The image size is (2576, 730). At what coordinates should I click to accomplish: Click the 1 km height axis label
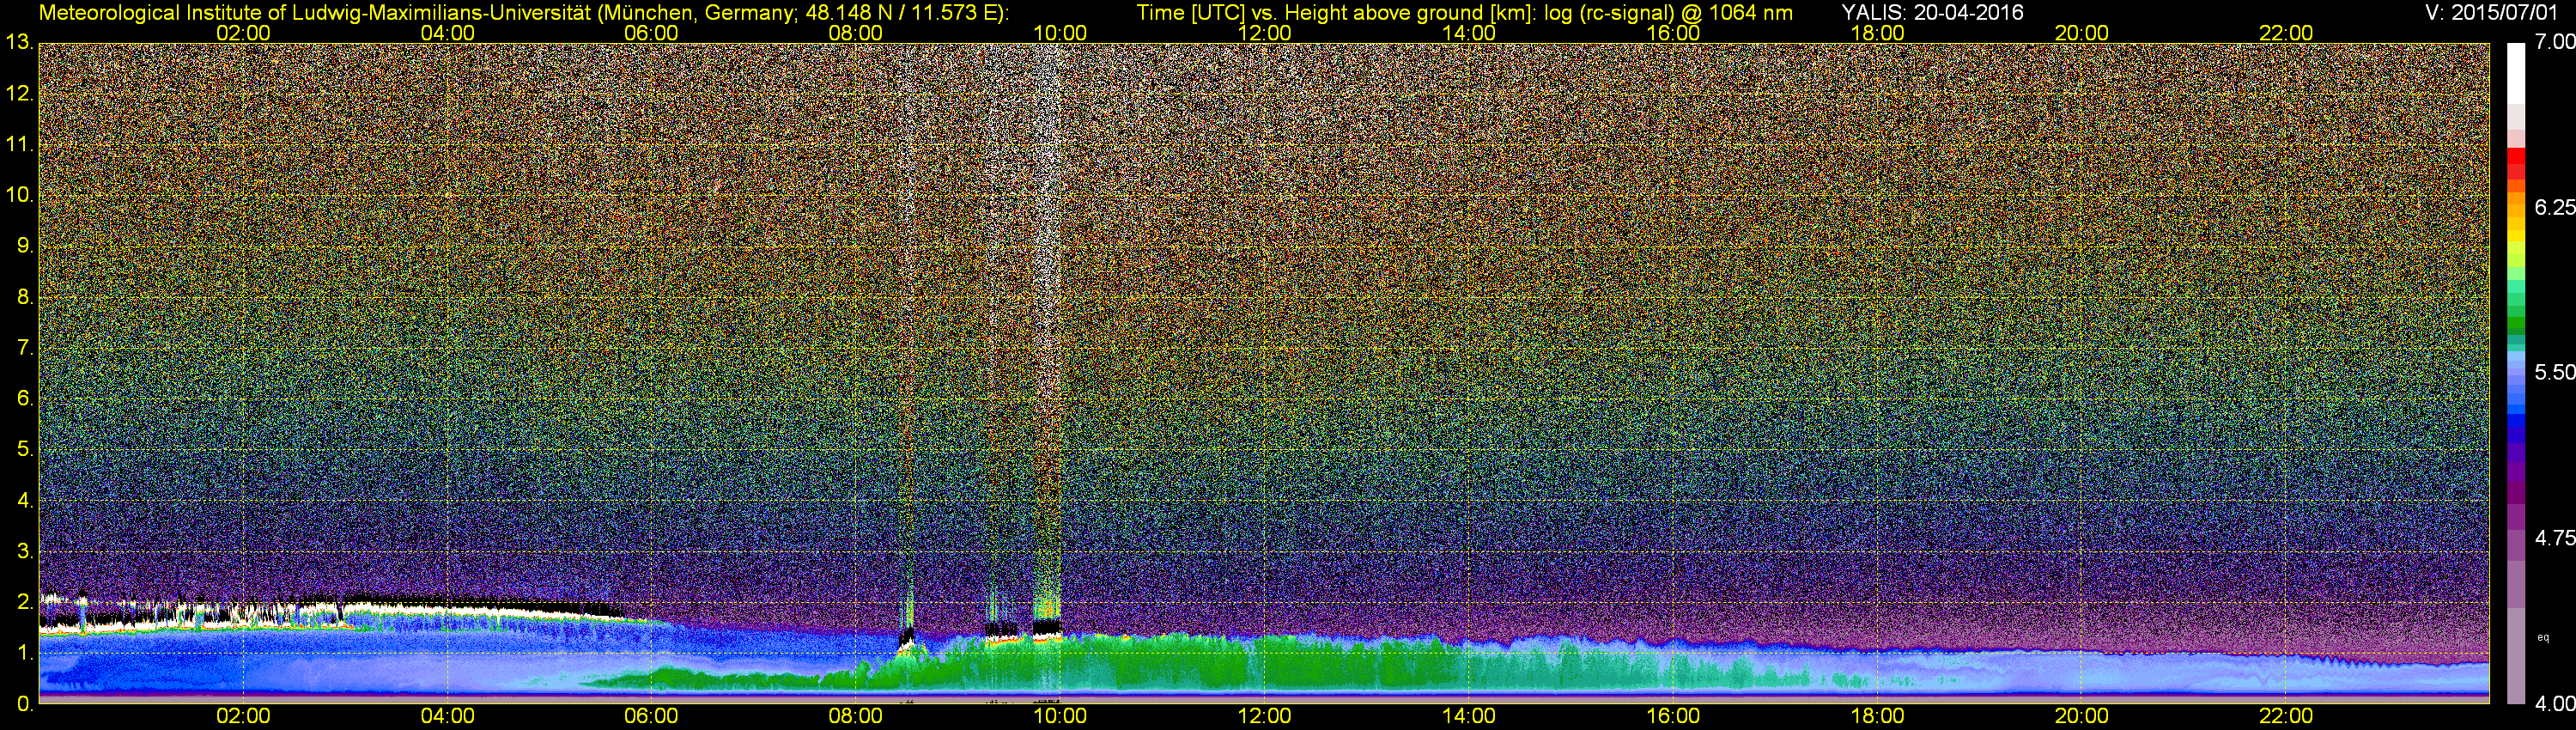coord(25,653)
